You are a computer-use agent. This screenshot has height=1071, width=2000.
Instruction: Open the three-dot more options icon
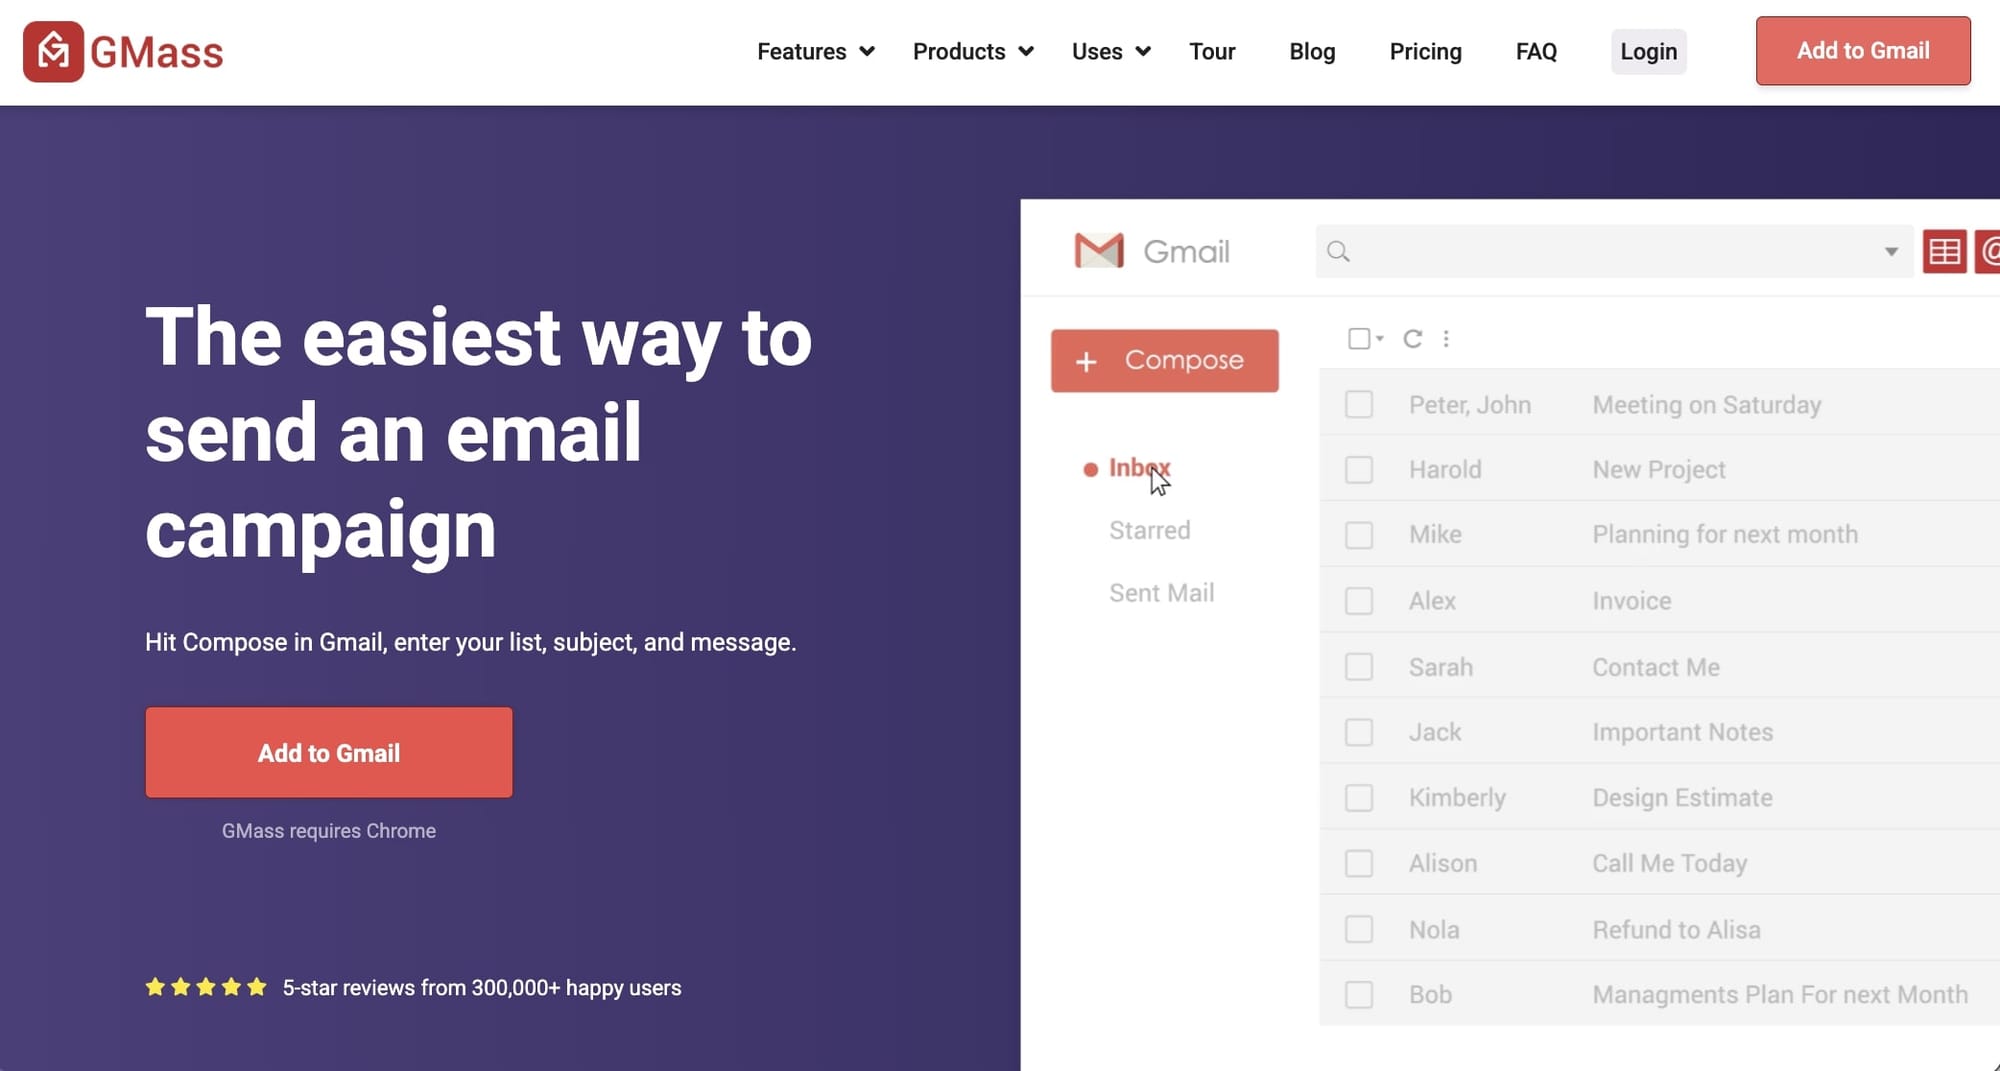click(1446, 338)
